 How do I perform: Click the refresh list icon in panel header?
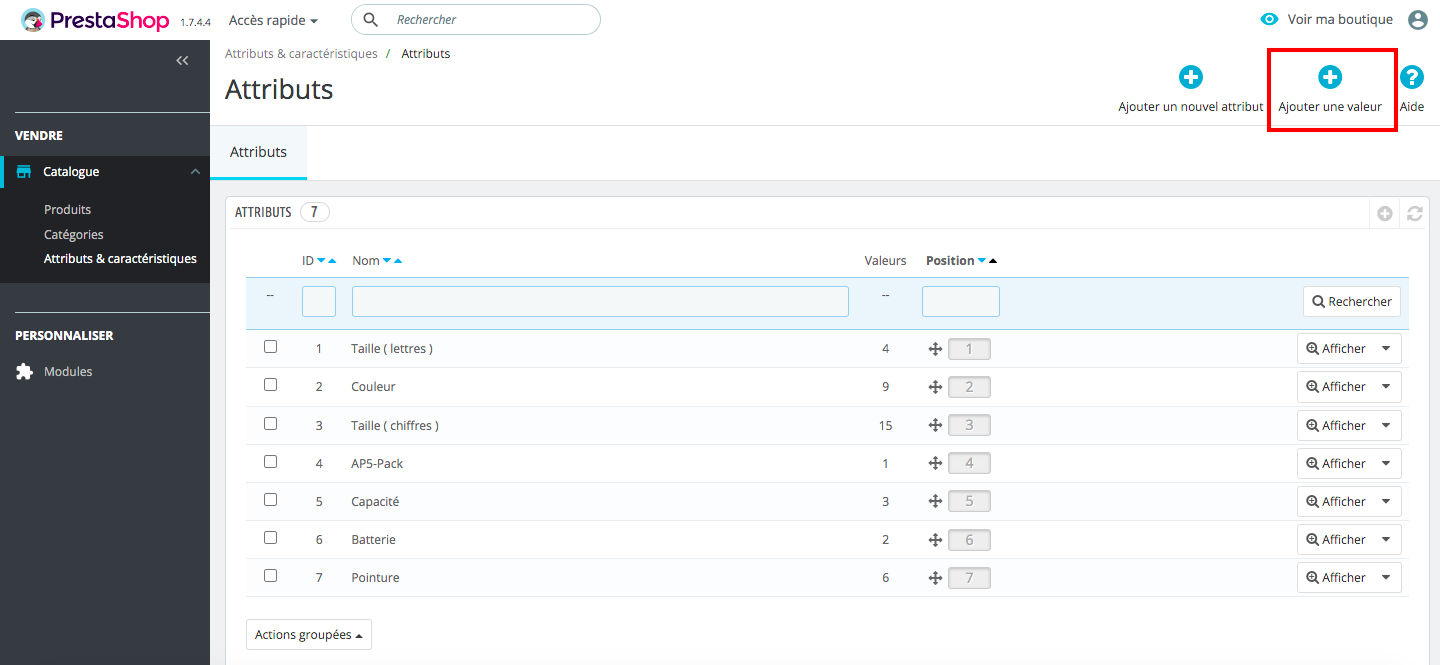click(1415, 213)
